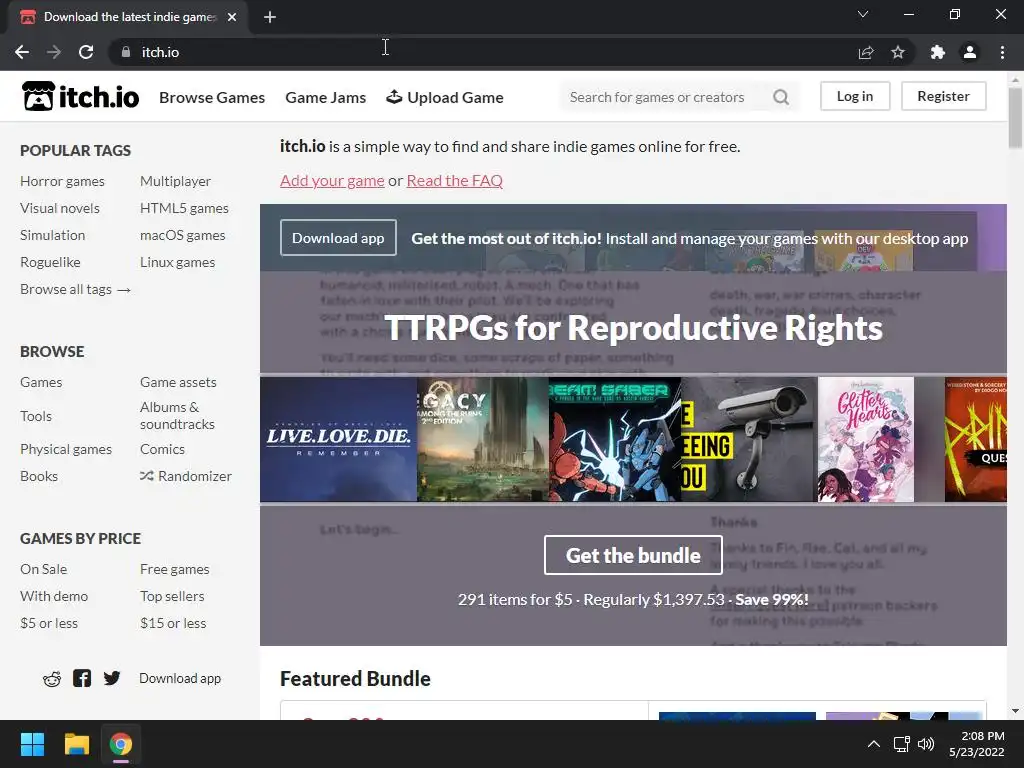Open the volume tray icon

coord(925,744)
